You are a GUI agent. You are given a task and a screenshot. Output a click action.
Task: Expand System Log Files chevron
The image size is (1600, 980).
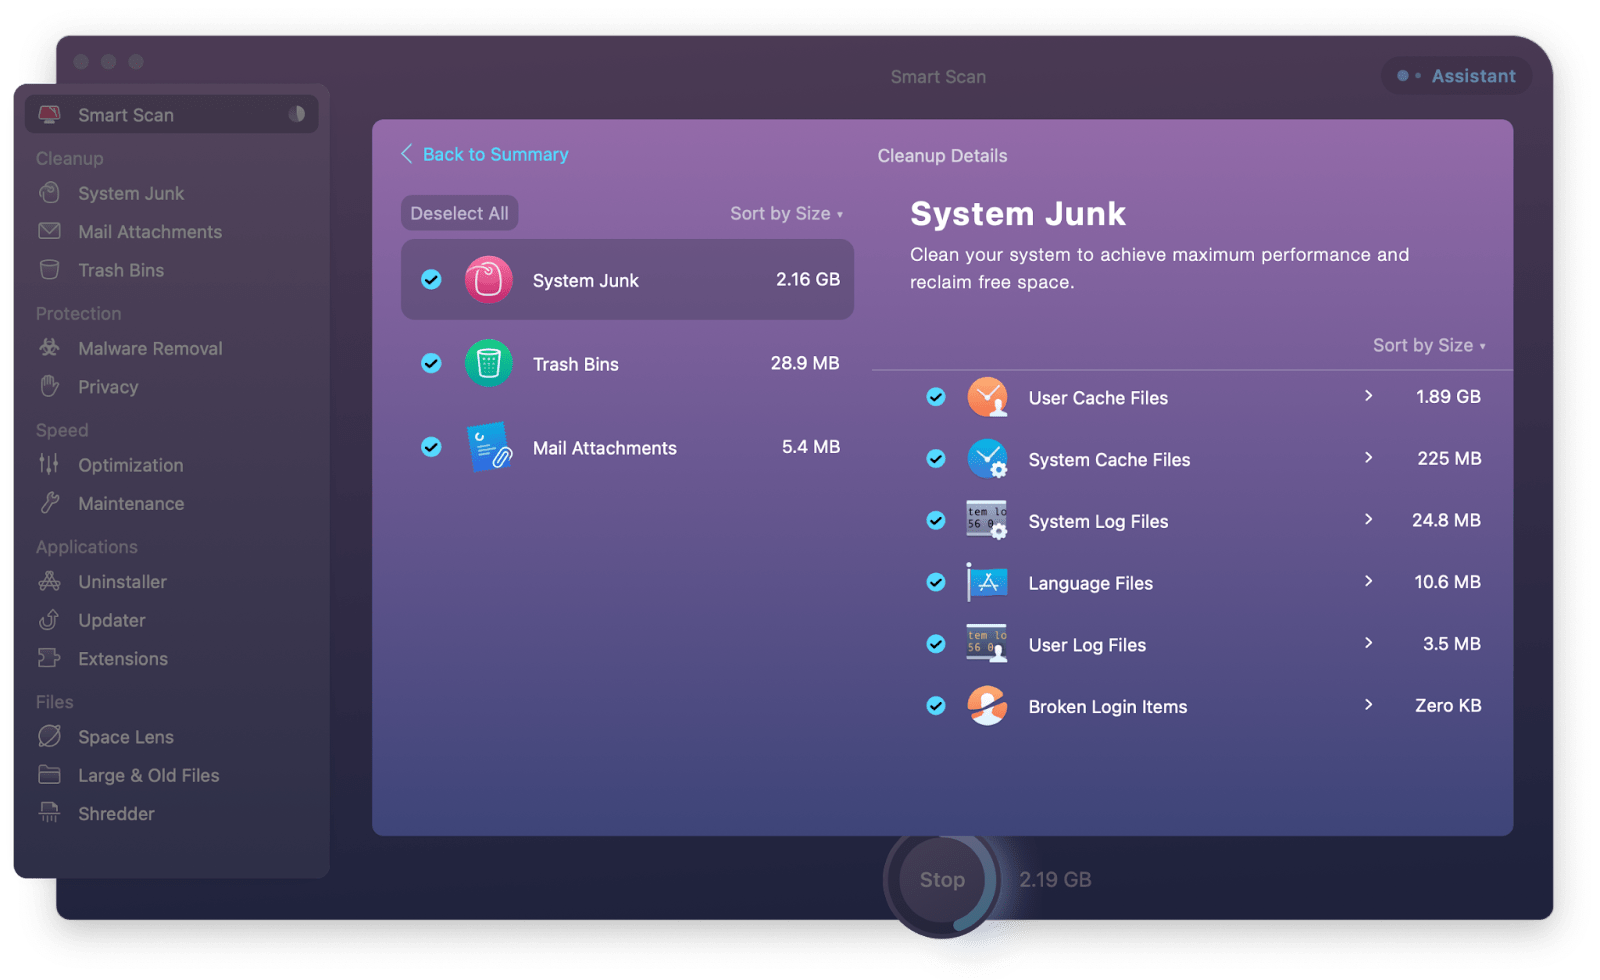coord(1369,520)
